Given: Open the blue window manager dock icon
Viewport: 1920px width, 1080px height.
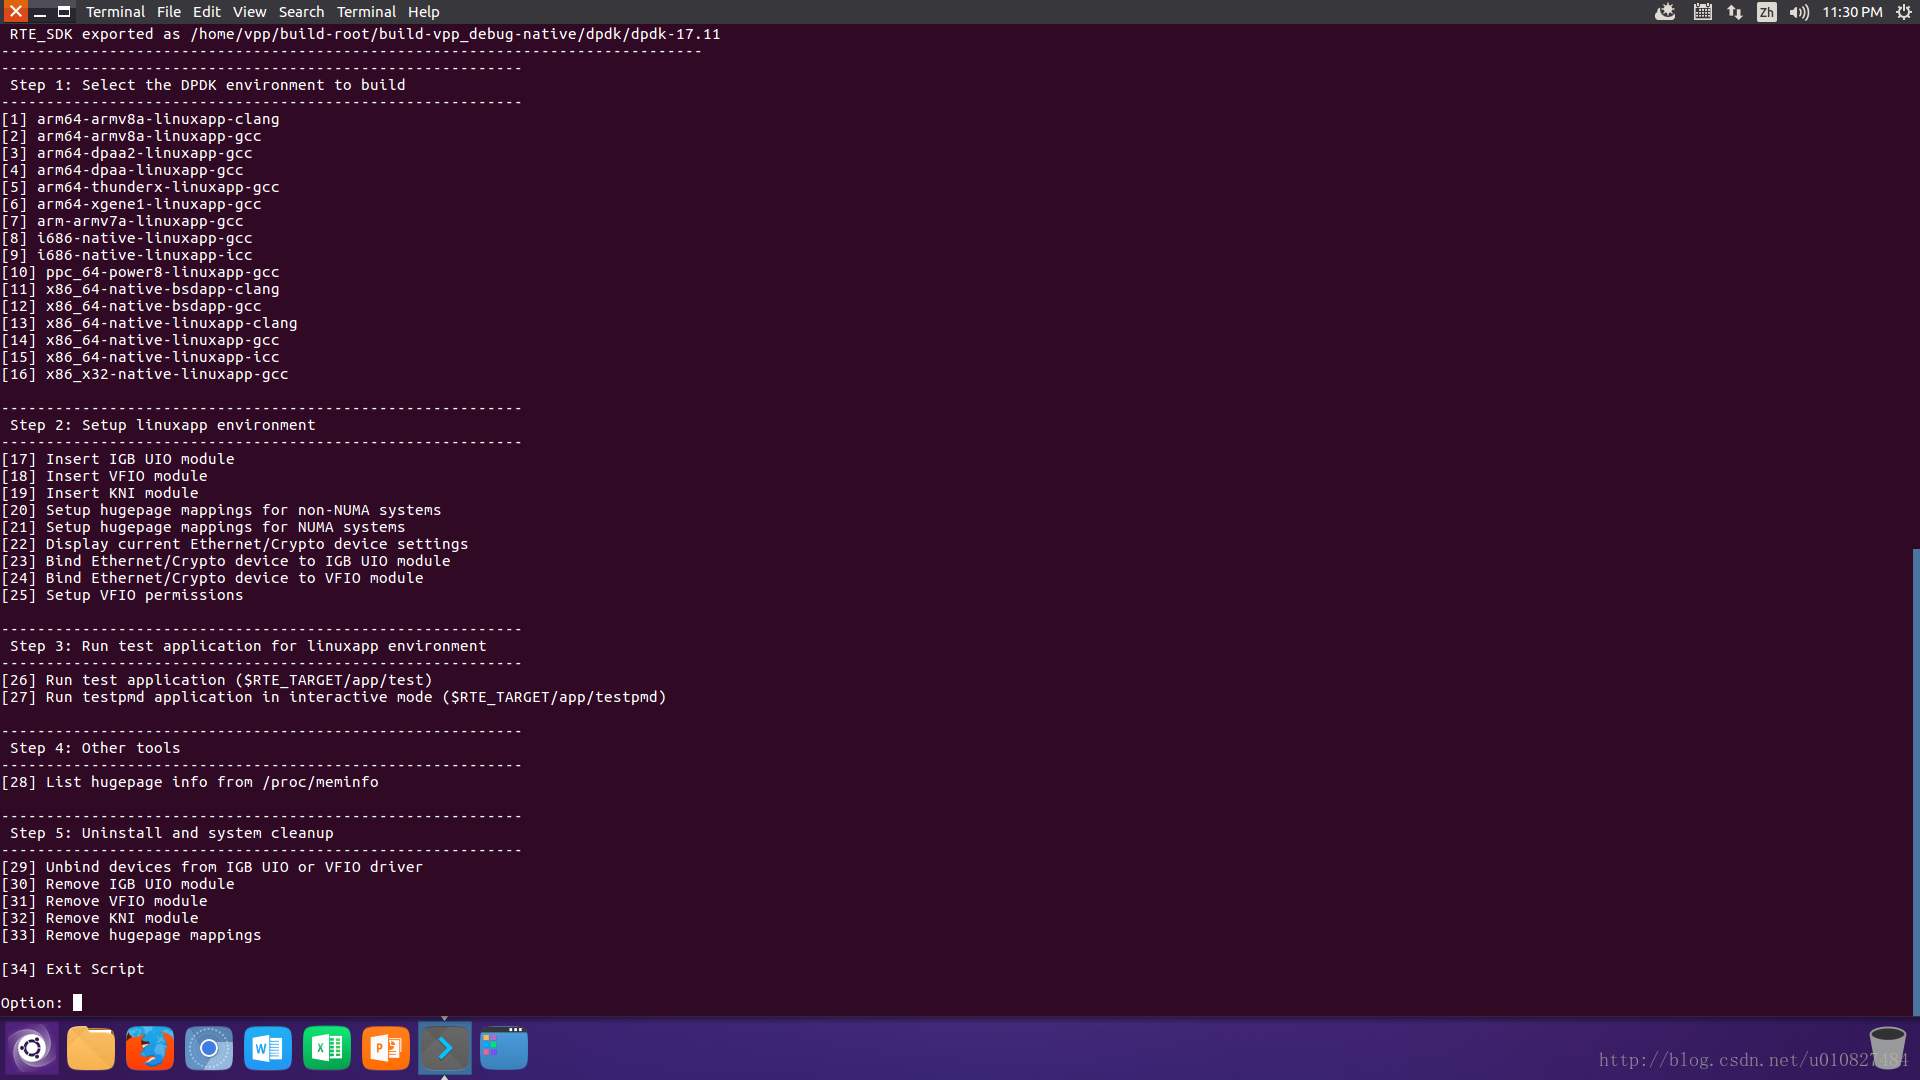Looking at the screenshot, I should [x=504, y=1048].
